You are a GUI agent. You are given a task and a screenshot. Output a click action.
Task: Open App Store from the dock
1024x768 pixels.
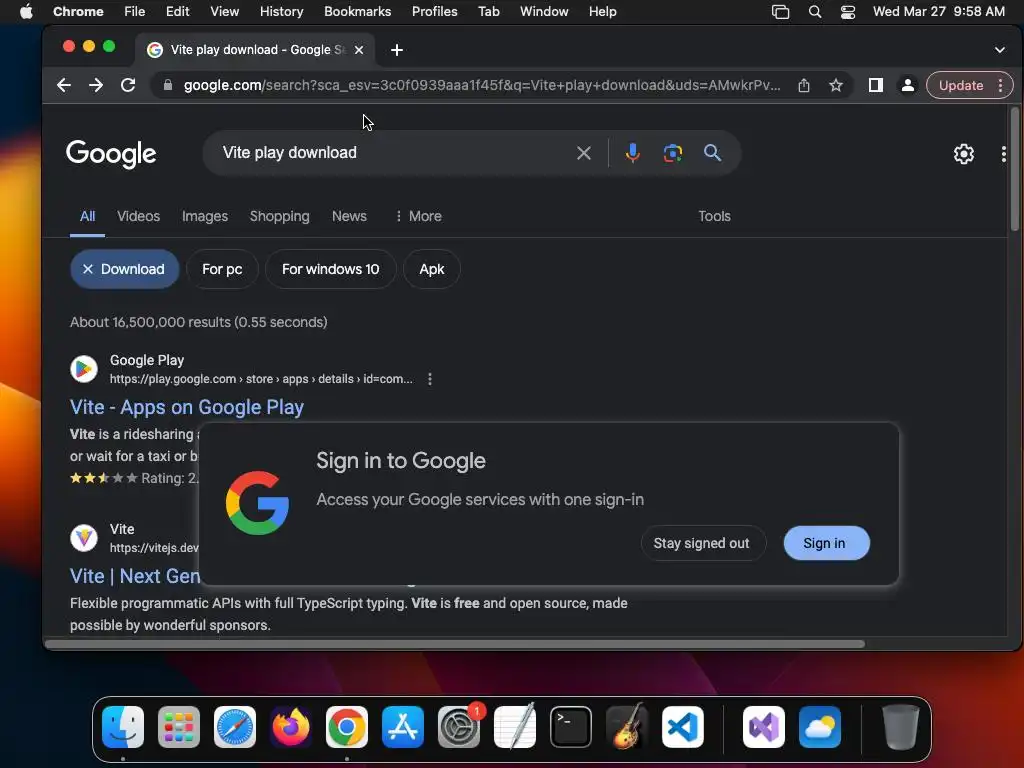pyautogui.click(x=403, y=727)
